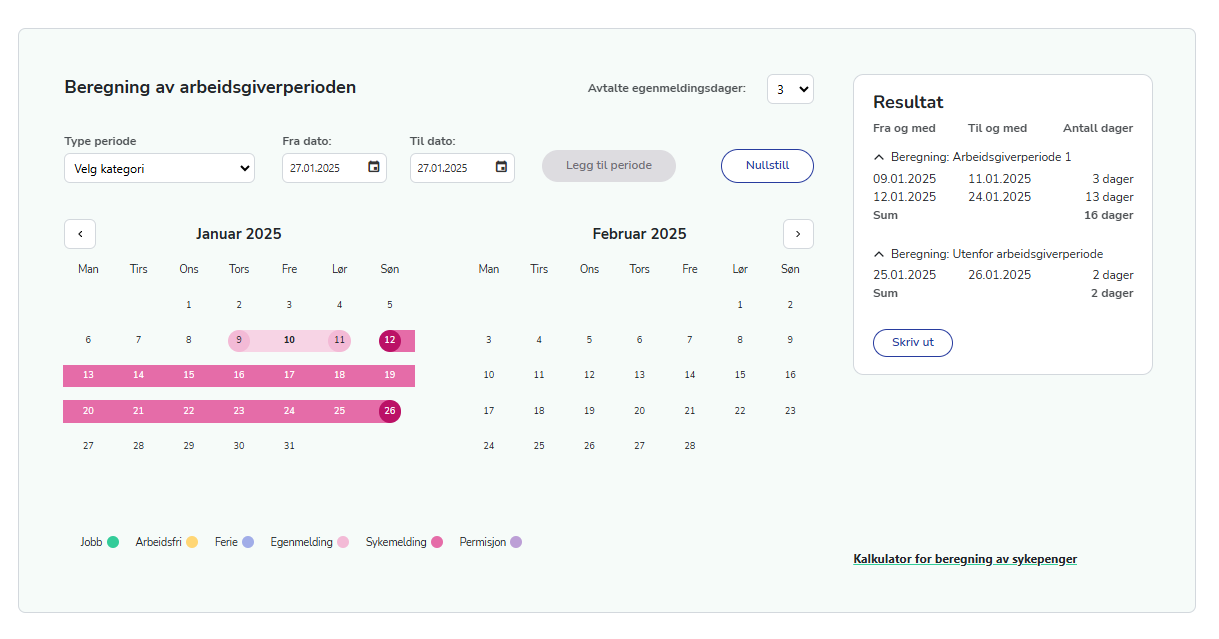Click the Legg til periode button

608,166
